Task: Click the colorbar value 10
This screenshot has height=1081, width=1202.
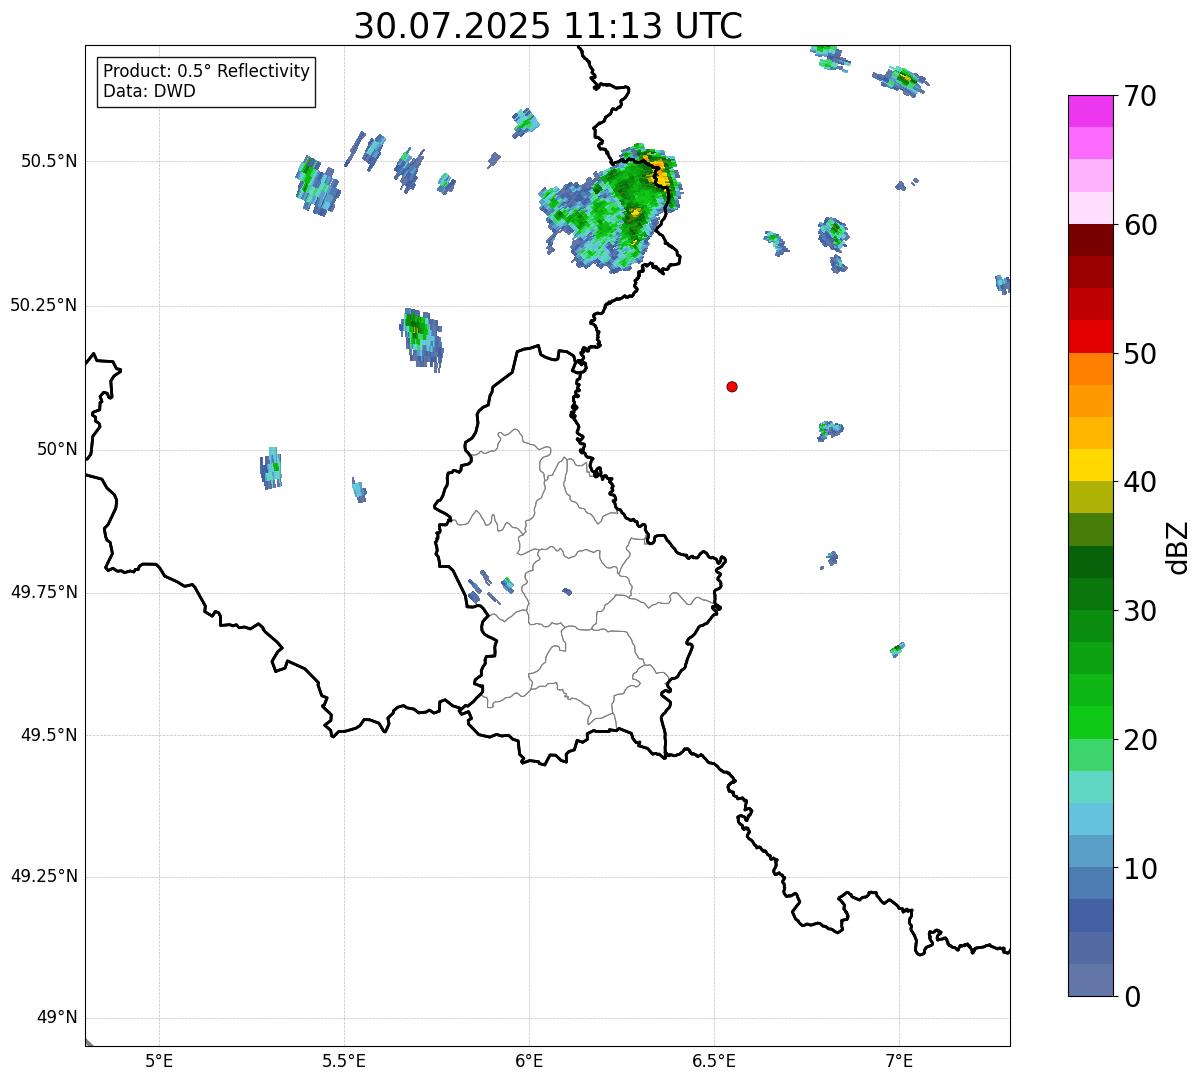Action: pyautogui.click(x=1140, y=869)
